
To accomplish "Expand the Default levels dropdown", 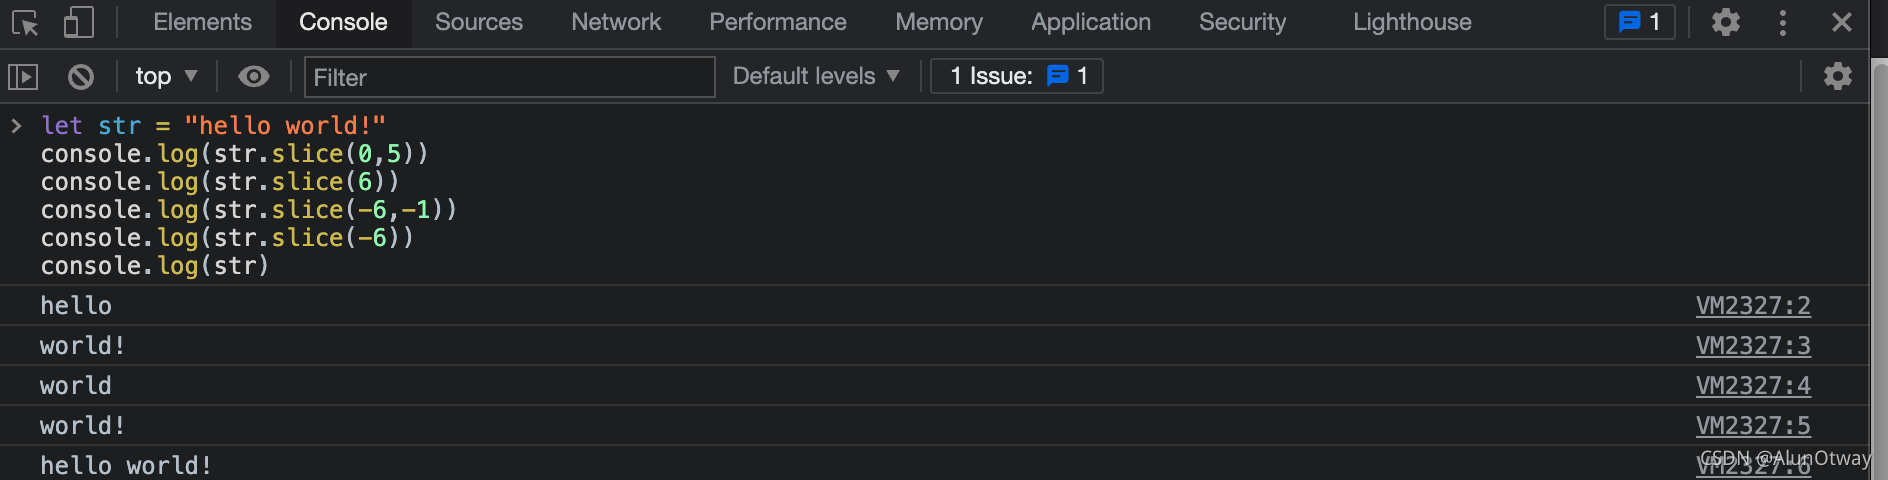I will pos(816,76).
